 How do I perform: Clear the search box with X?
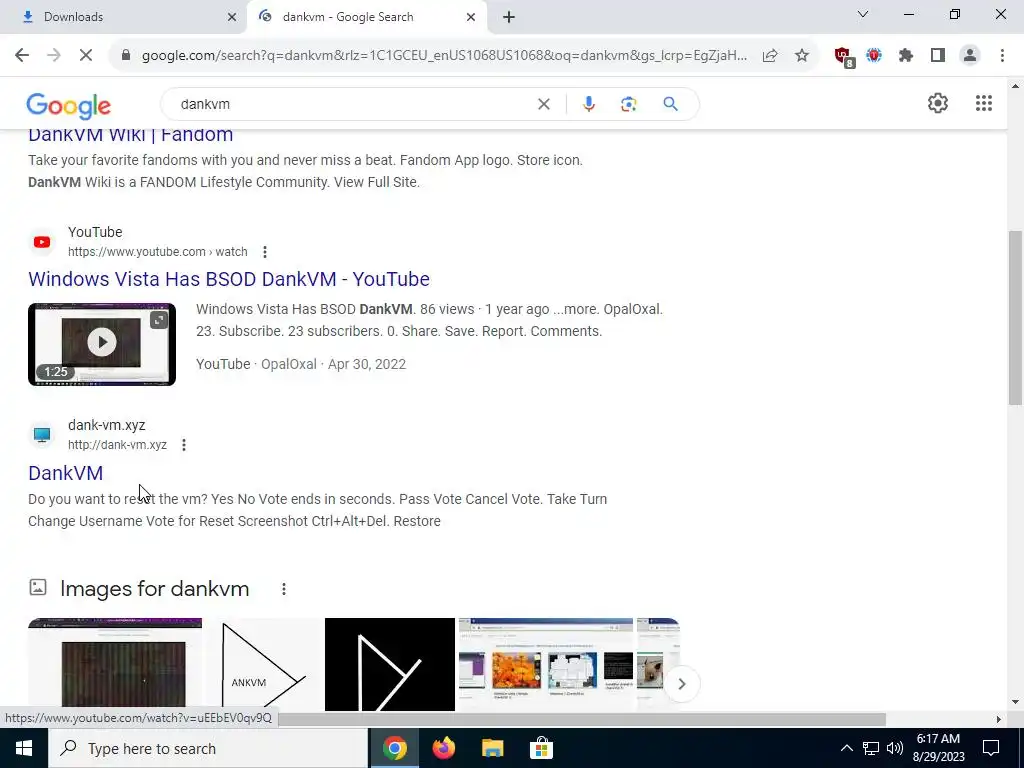click(x=543, y=104)
